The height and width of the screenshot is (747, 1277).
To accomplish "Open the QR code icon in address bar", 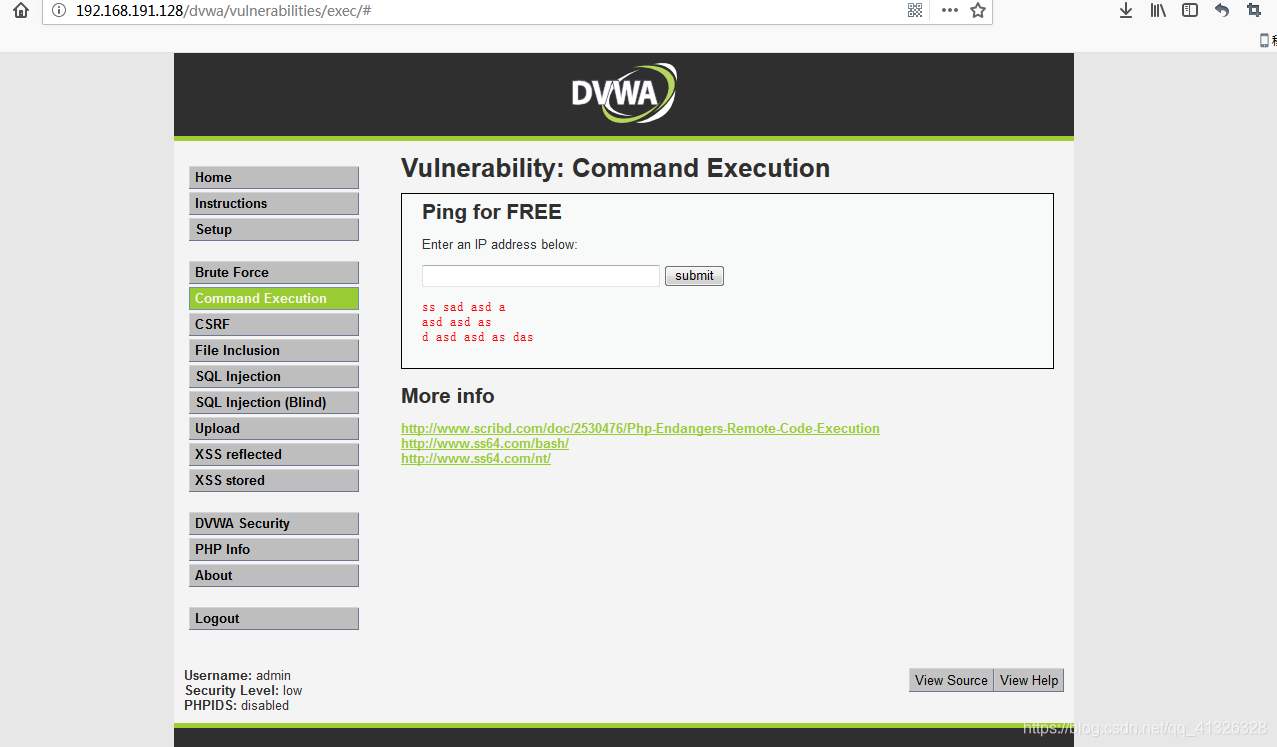I will coord(914,10).
